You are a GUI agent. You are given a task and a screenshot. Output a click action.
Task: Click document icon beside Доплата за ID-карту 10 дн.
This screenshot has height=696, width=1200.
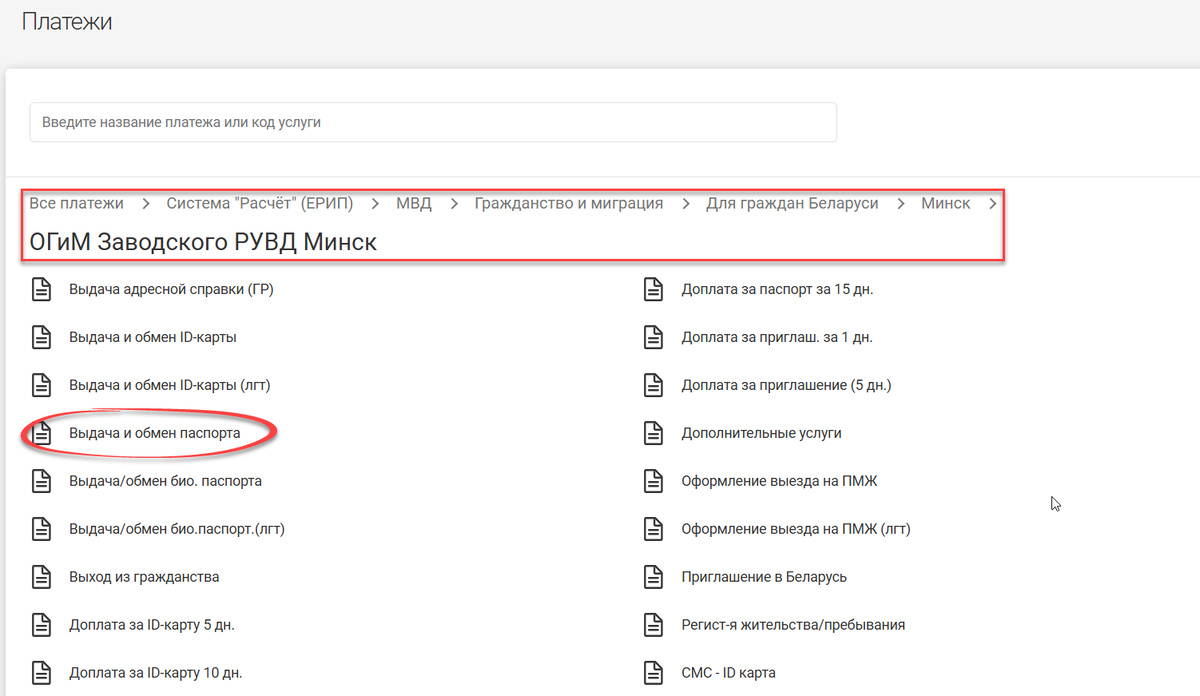pyautogui.click(x=41, y=673)
